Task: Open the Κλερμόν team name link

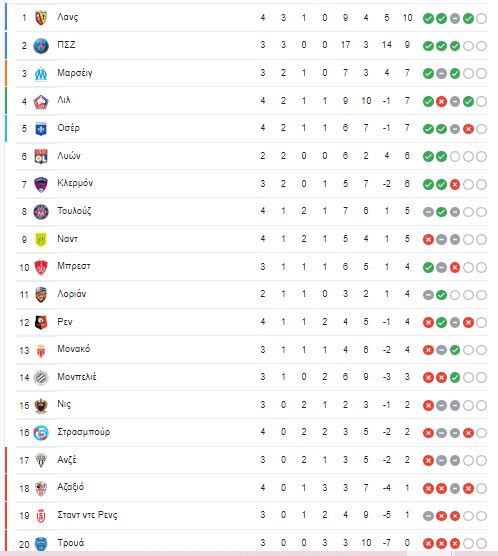Action: tap(75, 183)
